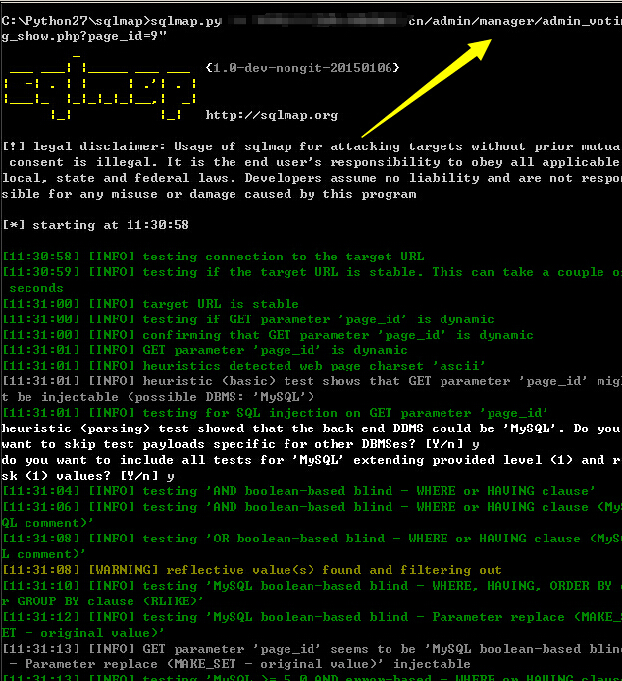Screen dimensions: 622x681
Task: Click the [11:31:10] MySQL boolean-based blind line
Action: coord(311,586)
